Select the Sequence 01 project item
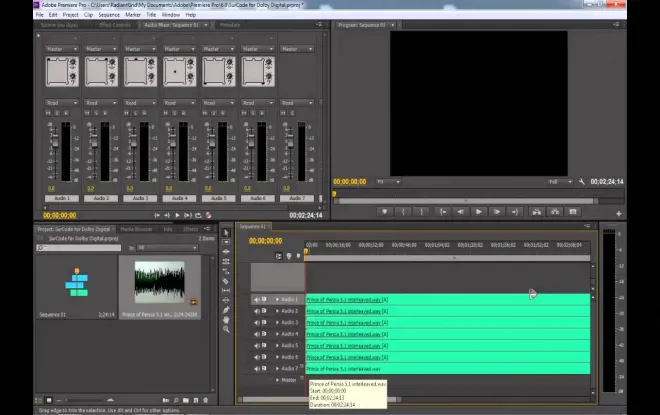 77,287
